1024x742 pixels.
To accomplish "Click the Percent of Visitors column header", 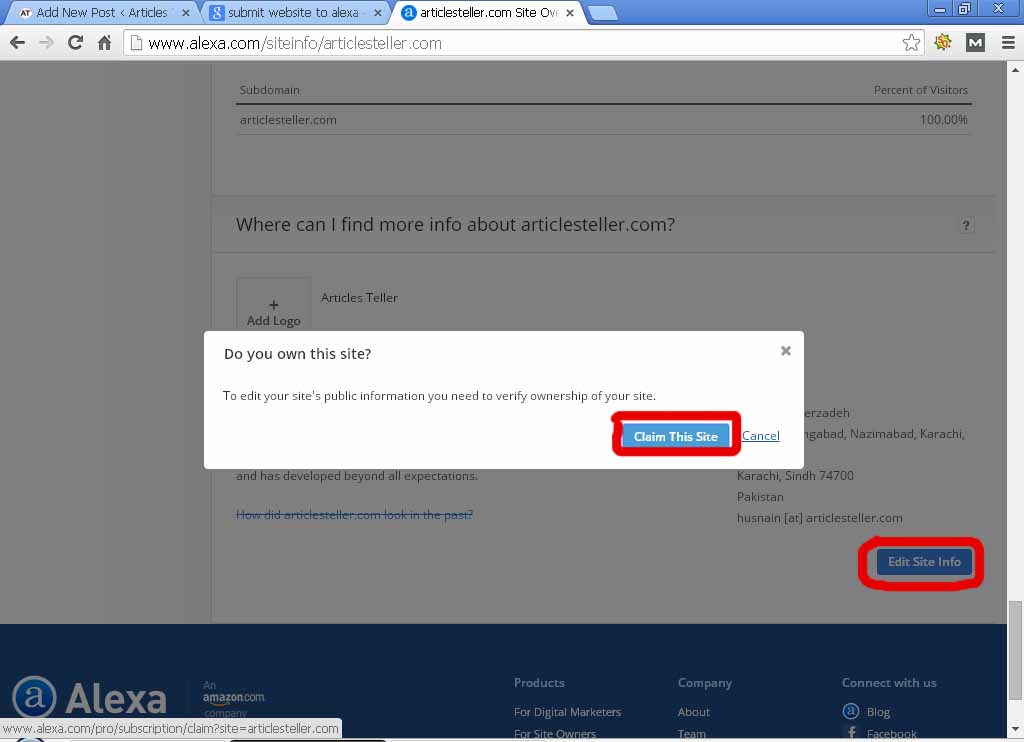I will (x=921, y=90).
